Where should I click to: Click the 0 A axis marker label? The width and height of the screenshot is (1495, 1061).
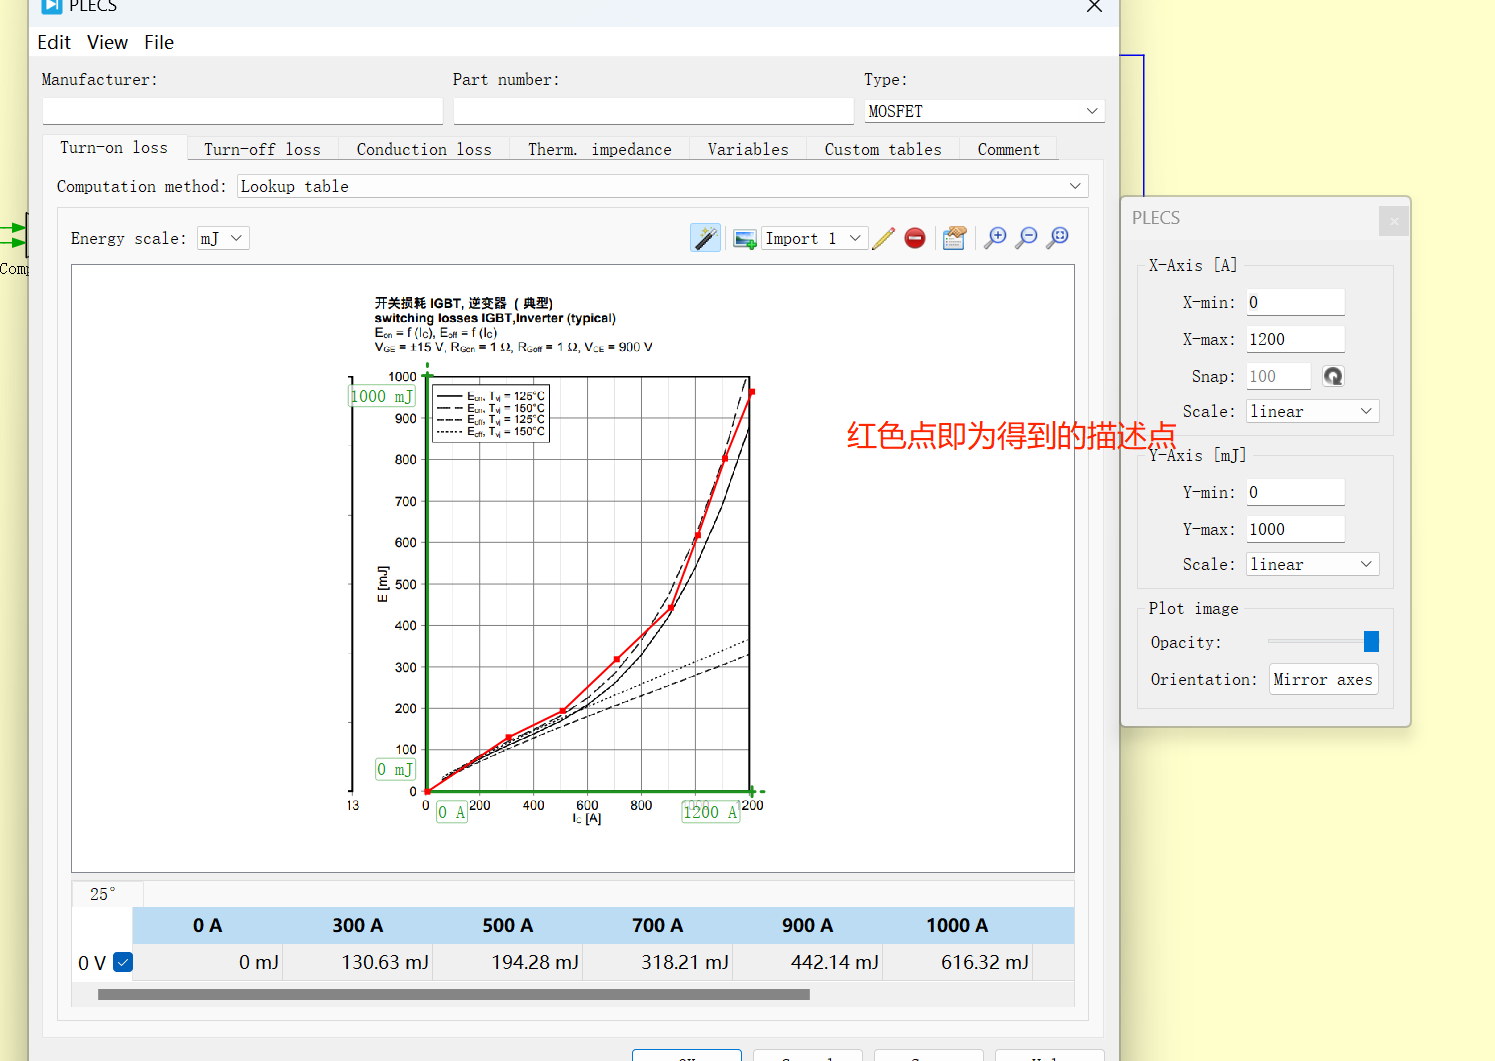pos(452,812)
